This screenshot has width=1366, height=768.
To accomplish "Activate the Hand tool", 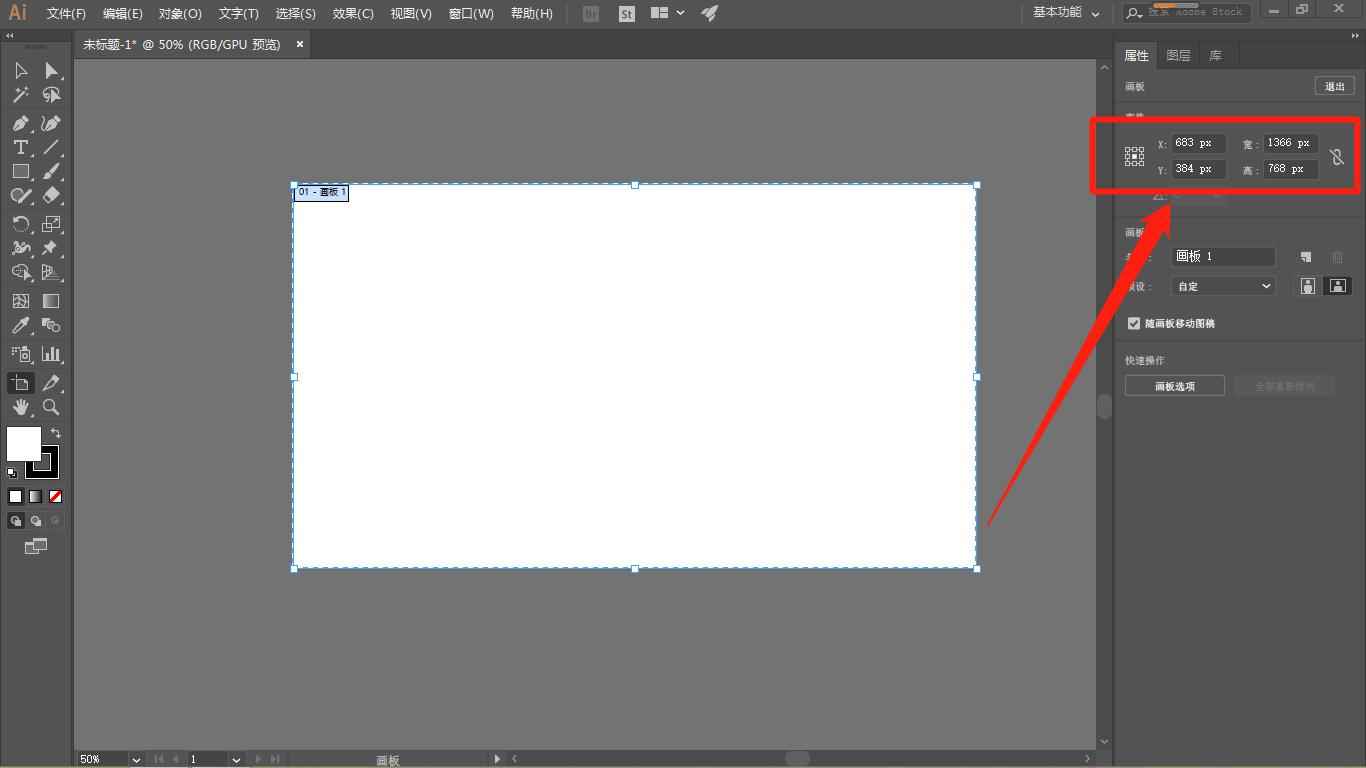I will click(x=20, y=407).
